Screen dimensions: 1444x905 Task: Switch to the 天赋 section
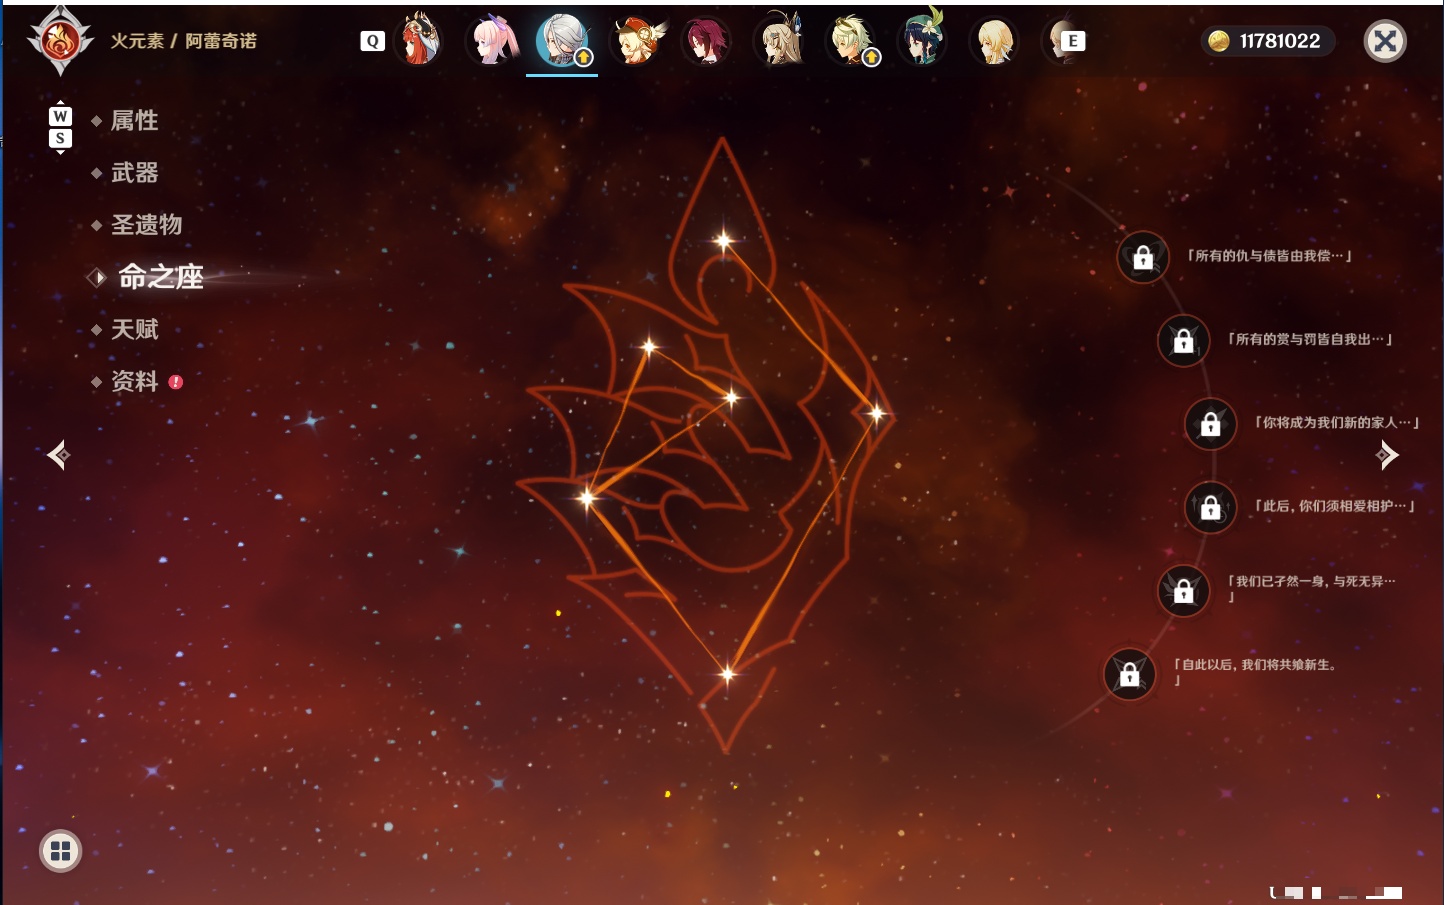[134, 329]
